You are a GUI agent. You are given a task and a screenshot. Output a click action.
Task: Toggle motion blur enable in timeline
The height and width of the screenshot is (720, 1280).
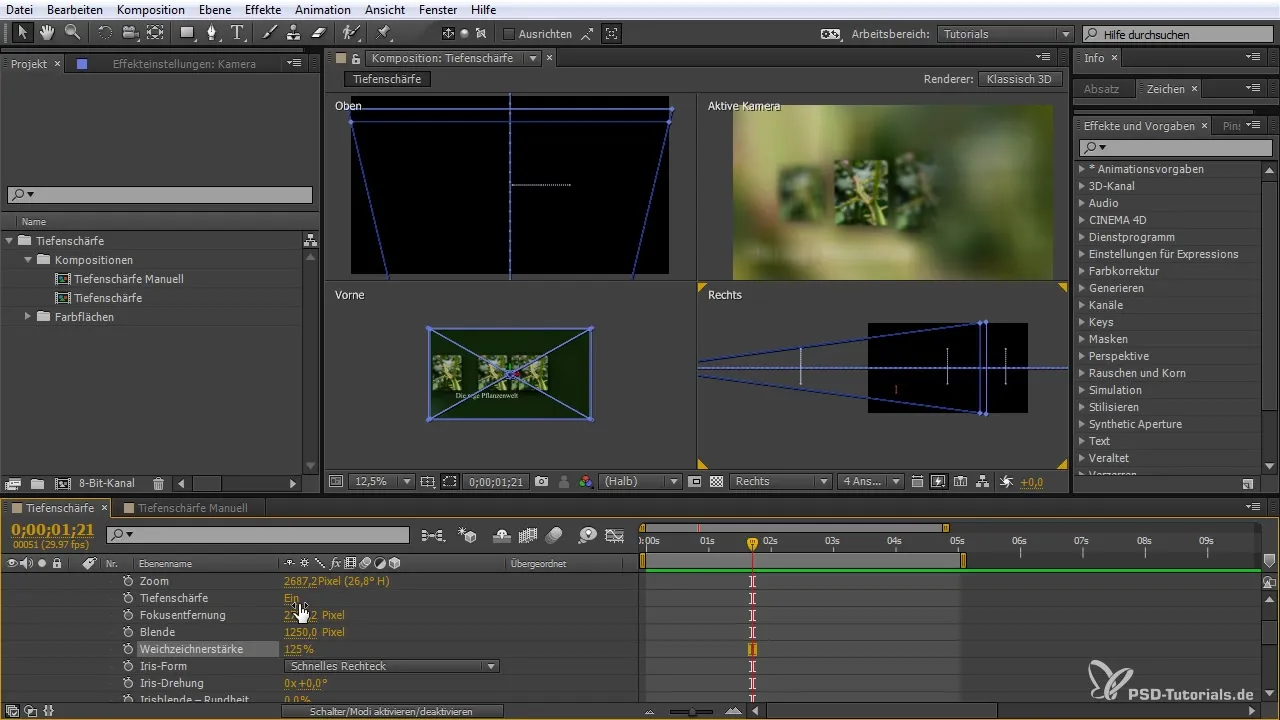pos(554,535)
